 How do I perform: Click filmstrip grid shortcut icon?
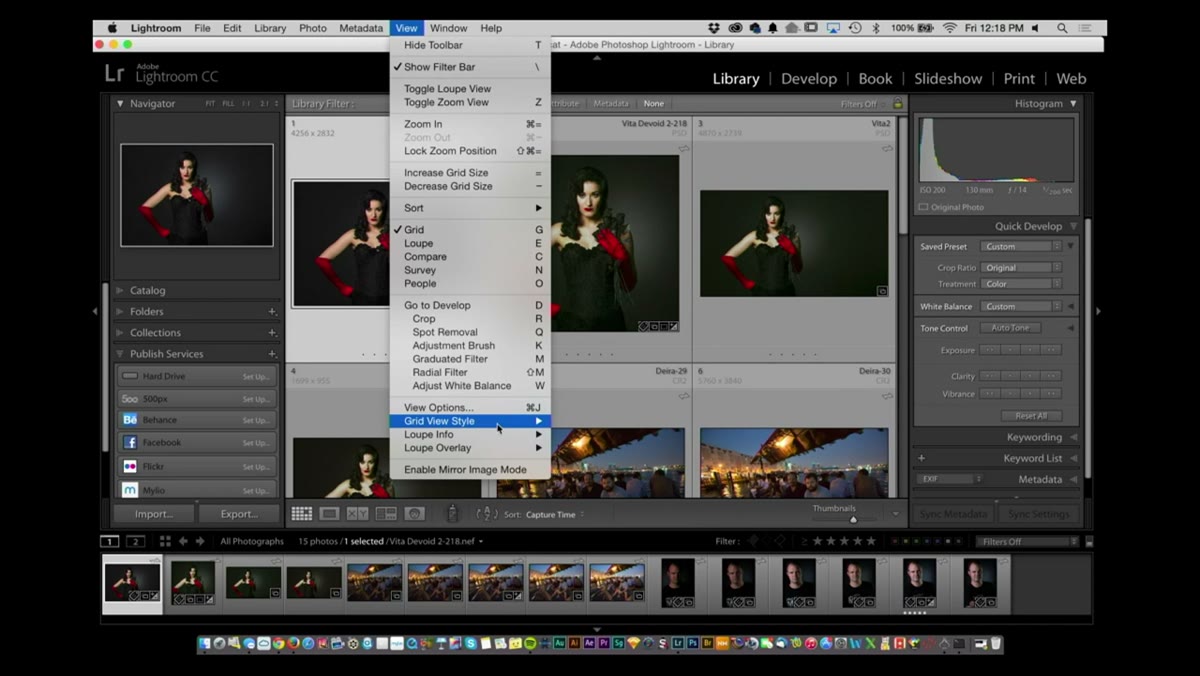click(165, 541)
